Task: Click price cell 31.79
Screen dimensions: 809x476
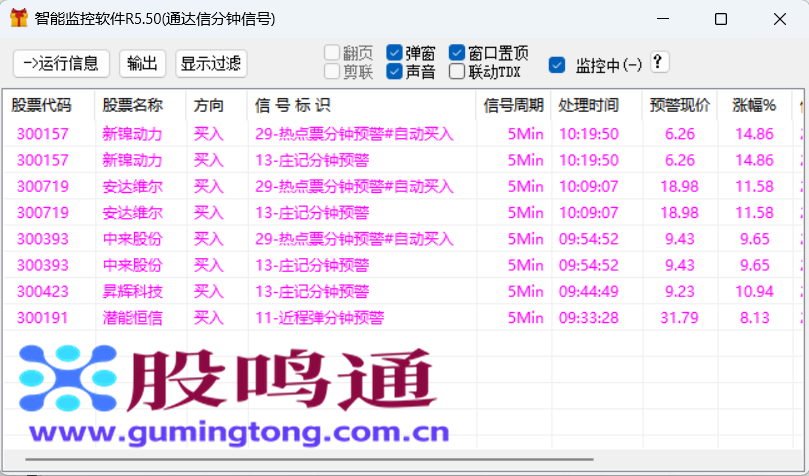Action: 679,318
